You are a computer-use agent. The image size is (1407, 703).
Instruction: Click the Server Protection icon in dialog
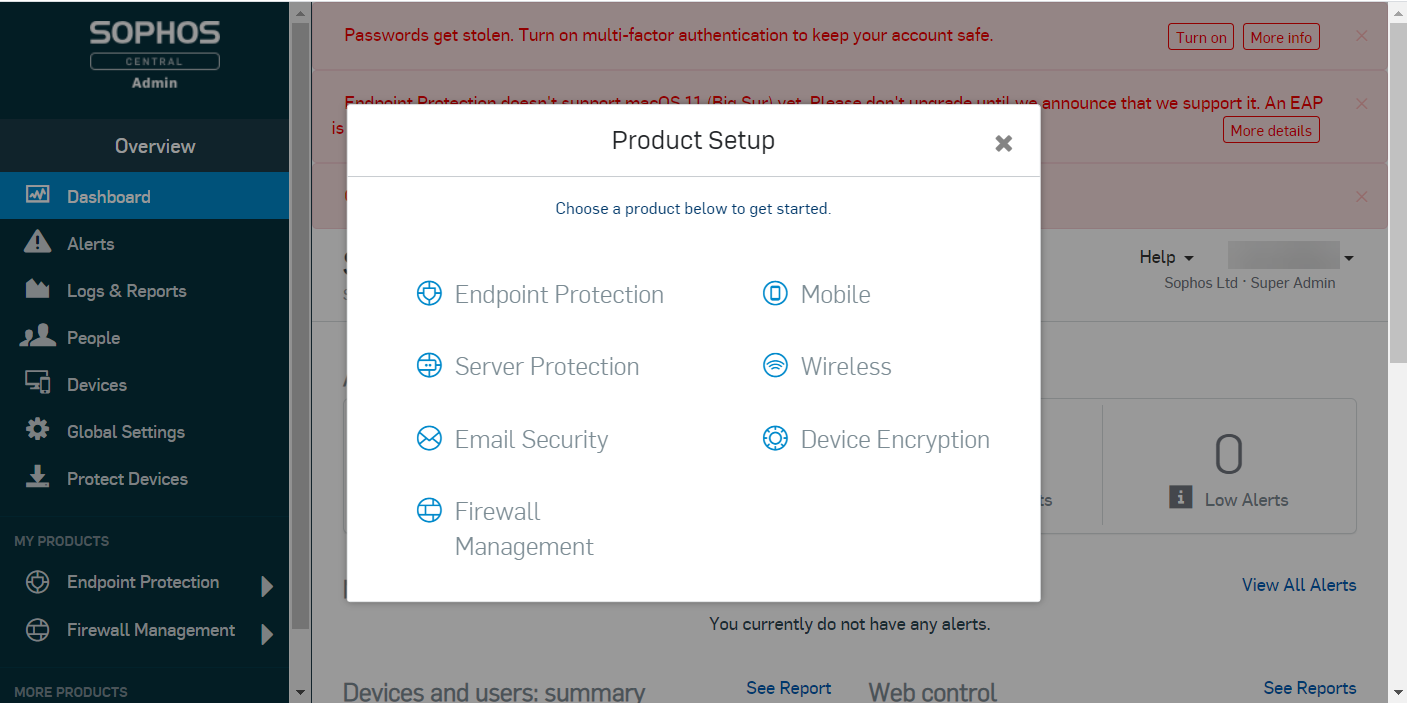[429, 366]
